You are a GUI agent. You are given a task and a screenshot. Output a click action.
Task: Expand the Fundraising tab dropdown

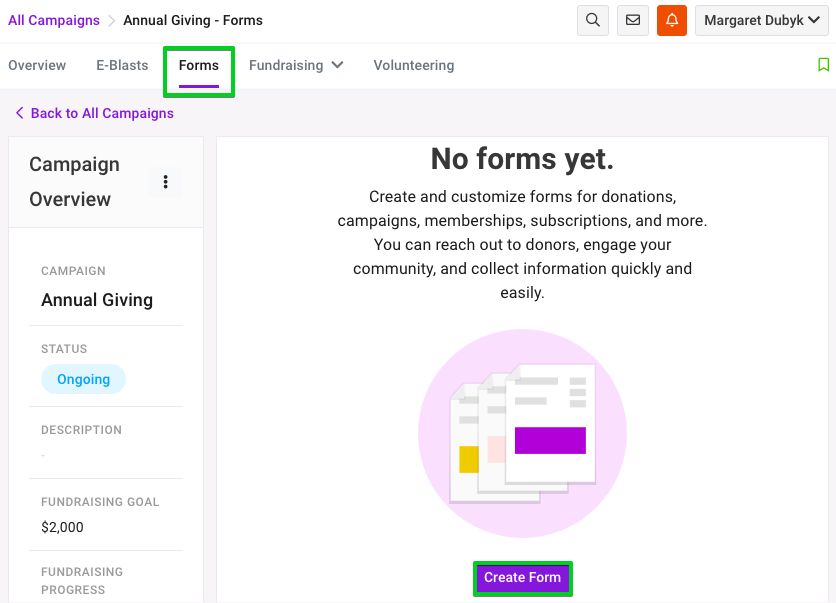pyautogui.click(x=296, y=65)
